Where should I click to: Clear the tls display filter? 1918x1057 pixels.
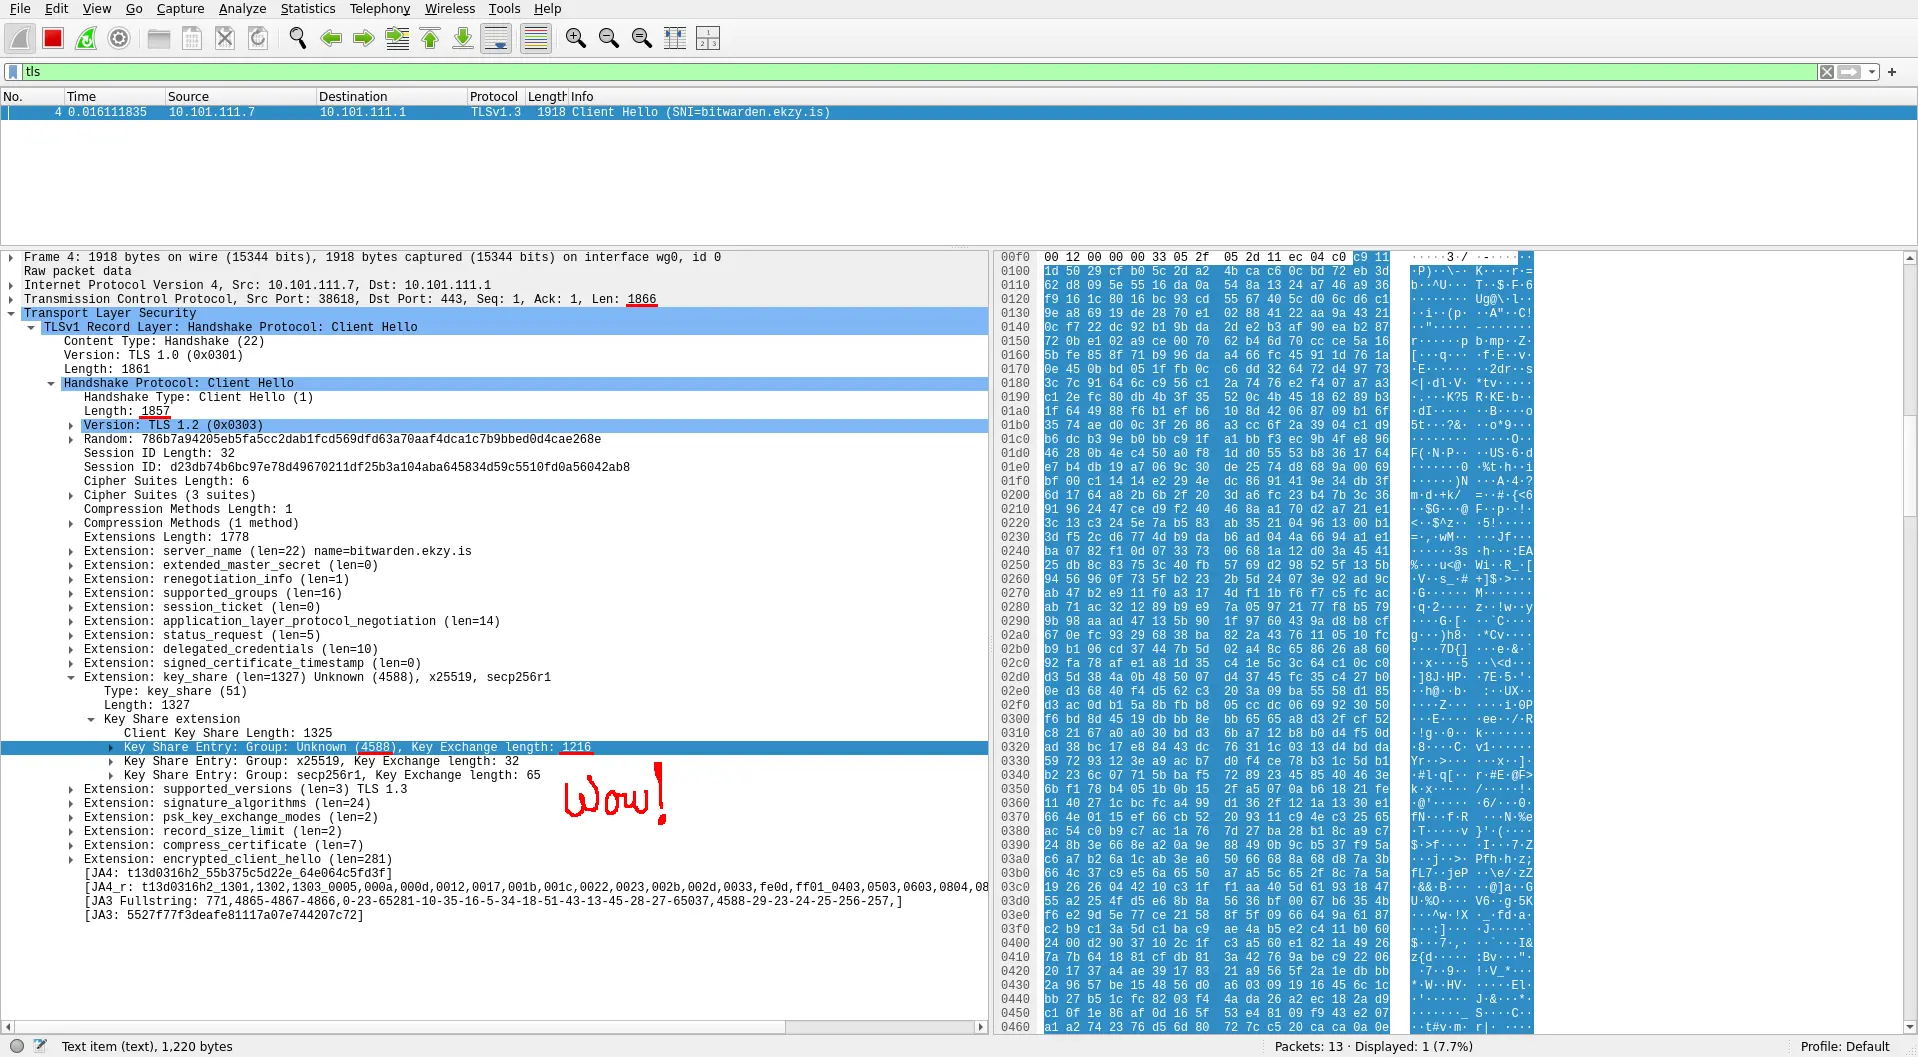coord(1827,72)
